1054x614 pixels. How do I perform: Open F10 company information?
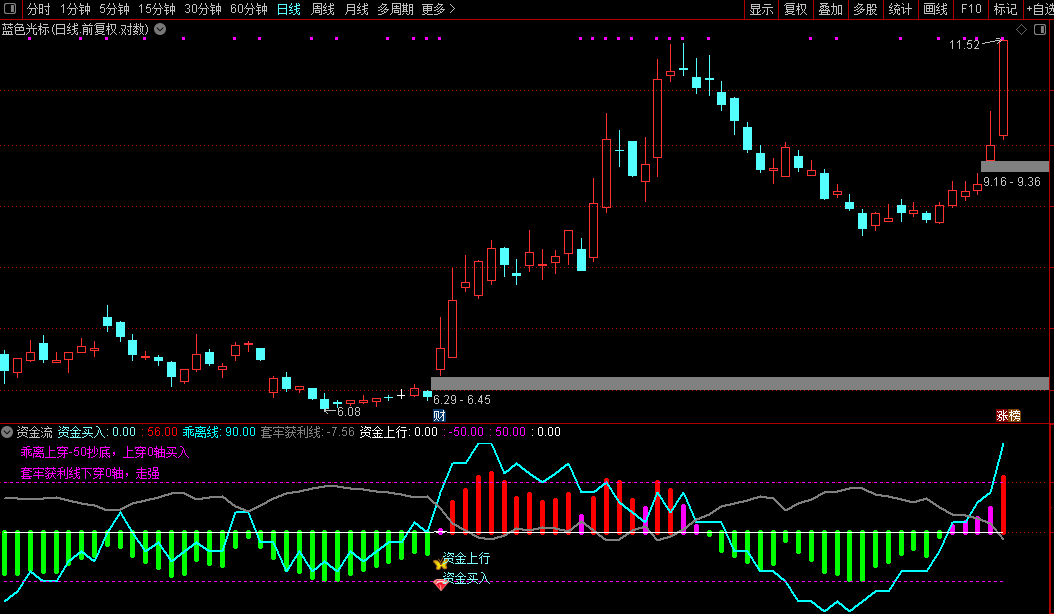coord(971,9)
